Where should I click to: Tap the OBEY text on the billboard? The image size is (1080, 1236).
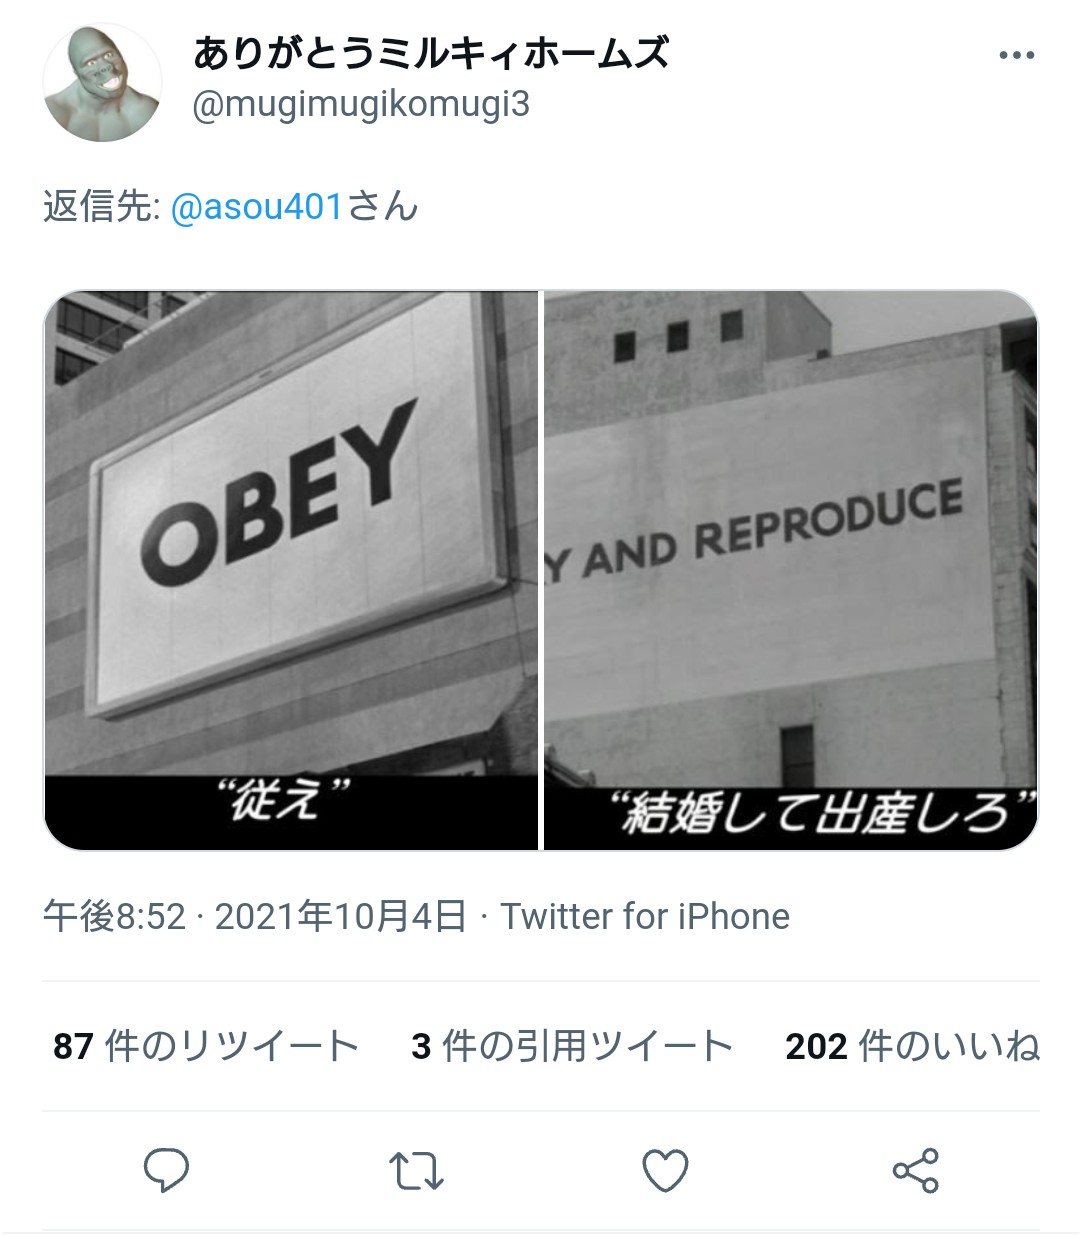(x=278, y=493)
